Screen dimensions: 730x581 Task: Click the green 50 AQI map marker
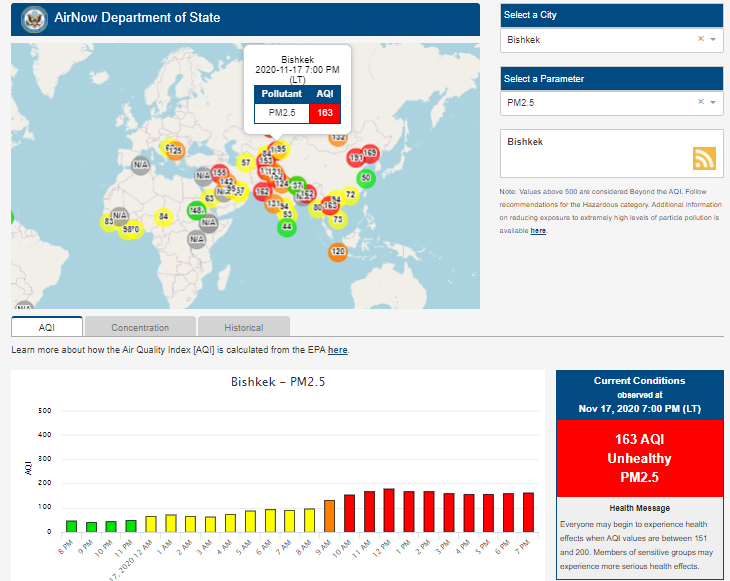tap(366, 178)
